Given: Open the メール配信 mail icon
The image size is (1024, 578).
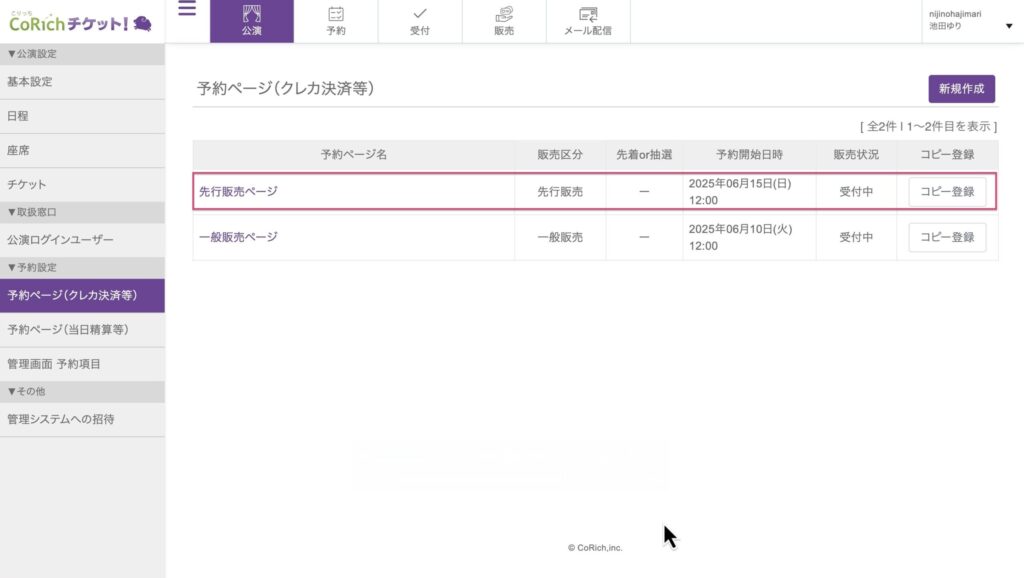Looking at the screenshot, I should tap(588, 14).
